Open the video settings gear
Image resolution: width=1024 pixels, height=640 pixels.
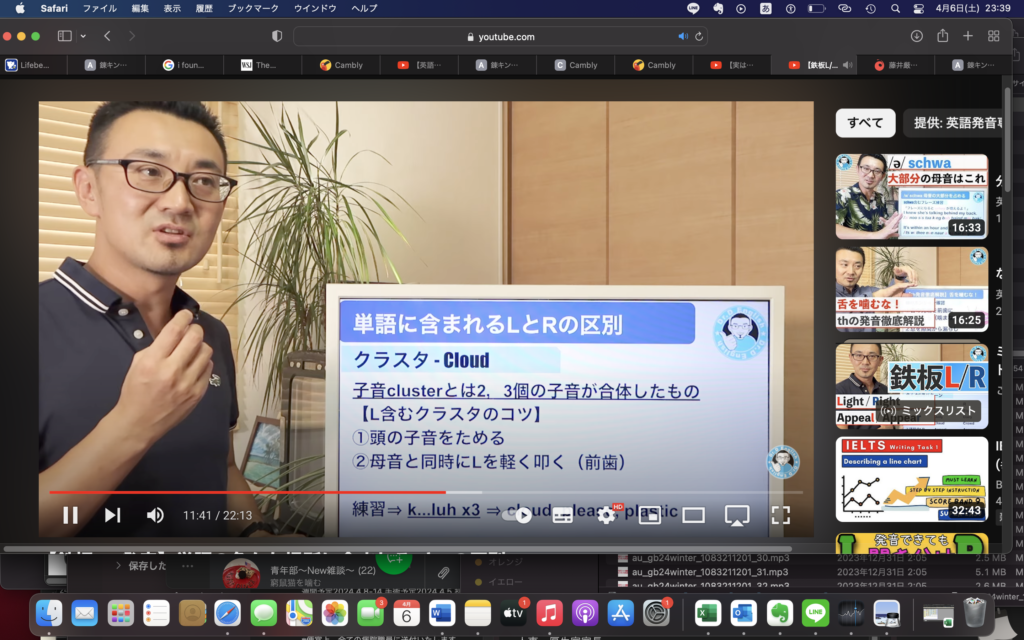tap(605, 515)
